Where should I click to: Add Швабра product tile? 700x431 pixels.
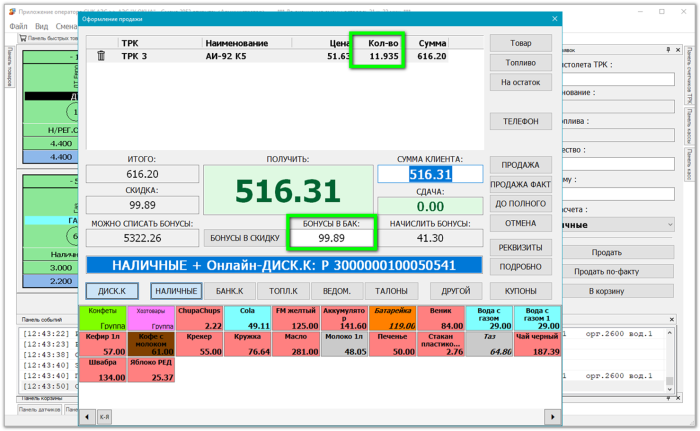coord(103,370)
